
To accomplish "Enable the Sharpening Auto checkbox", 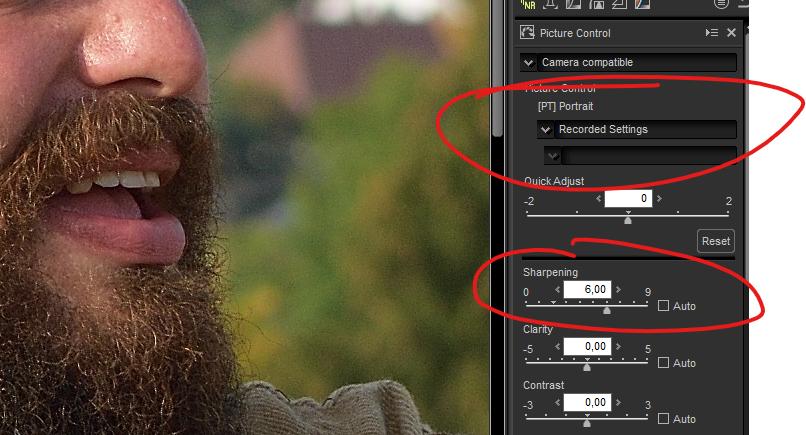I will coord(663,305).
